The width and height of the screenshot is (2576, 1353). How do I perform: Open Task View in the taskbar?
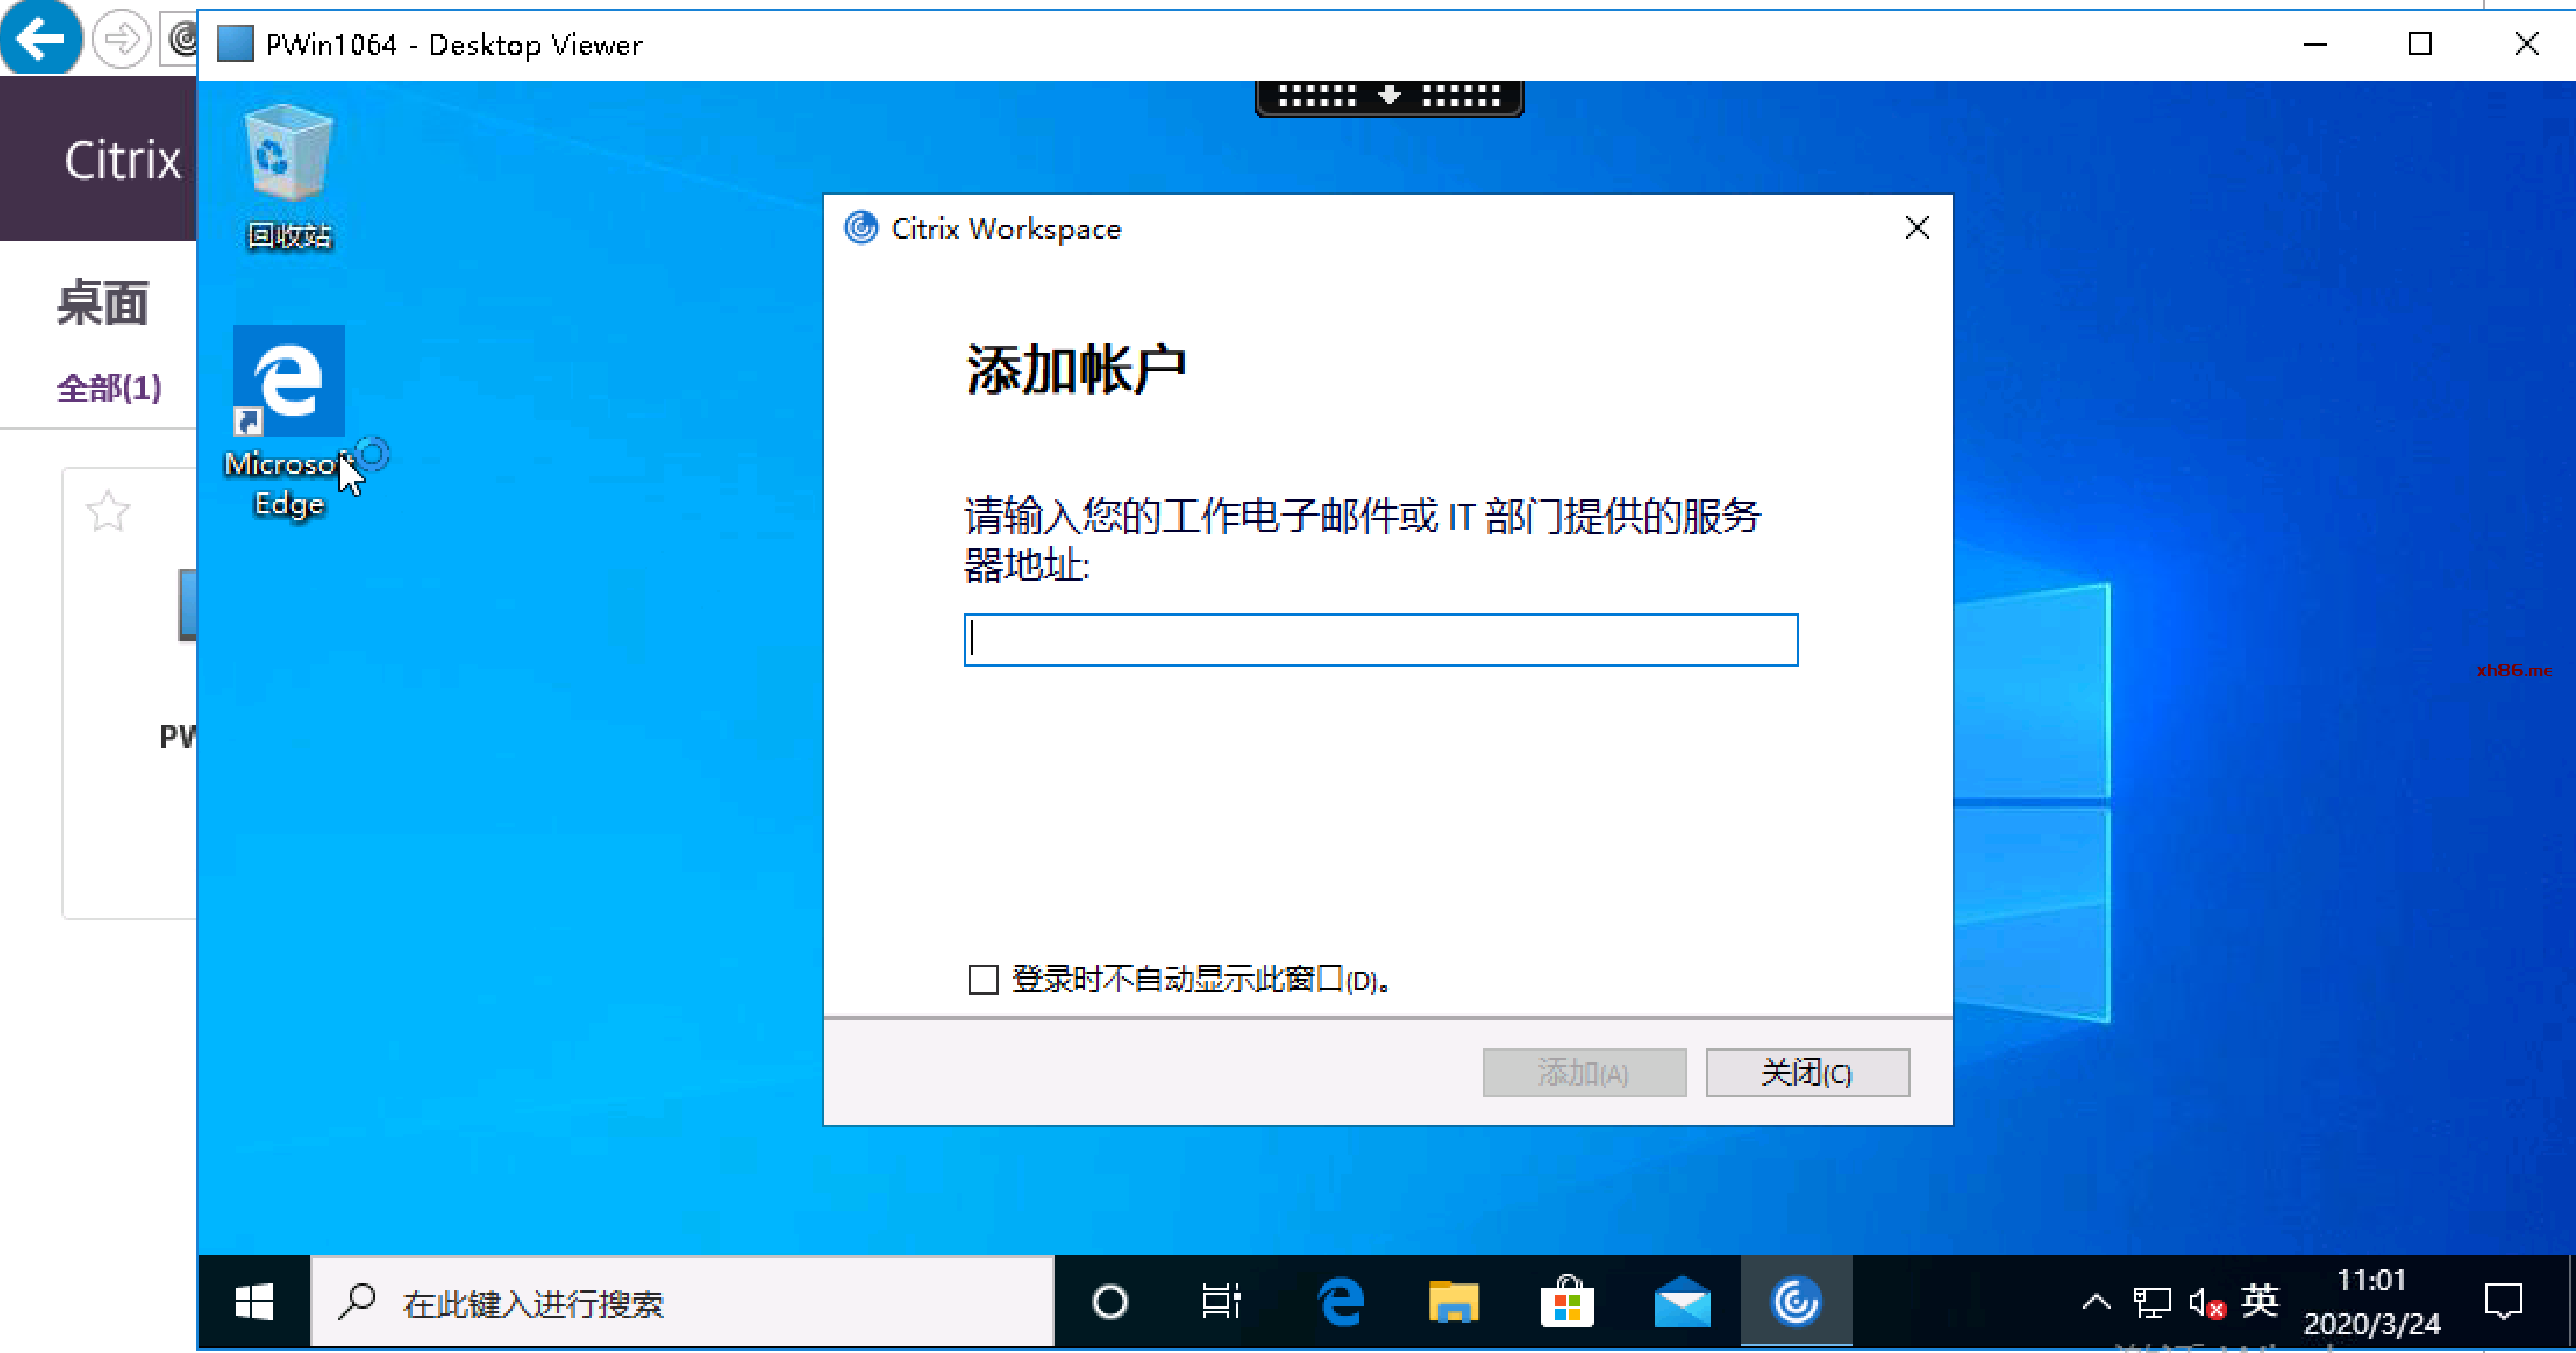(x=1221, y=1302)
